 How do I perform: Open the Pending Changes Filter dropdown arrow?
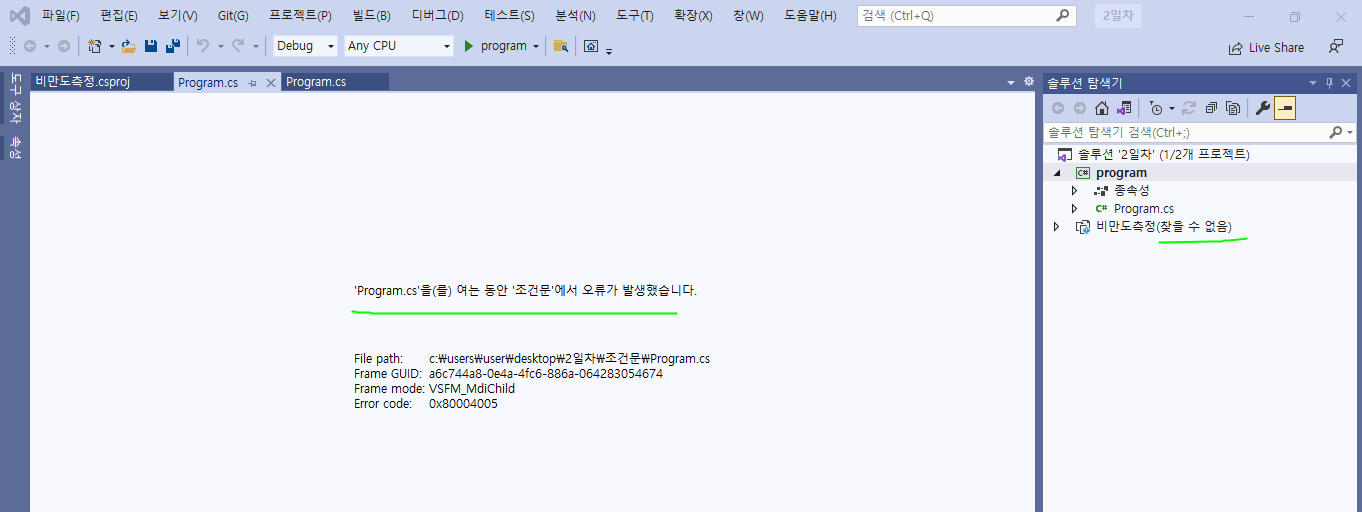click(x=1171, y=108)
